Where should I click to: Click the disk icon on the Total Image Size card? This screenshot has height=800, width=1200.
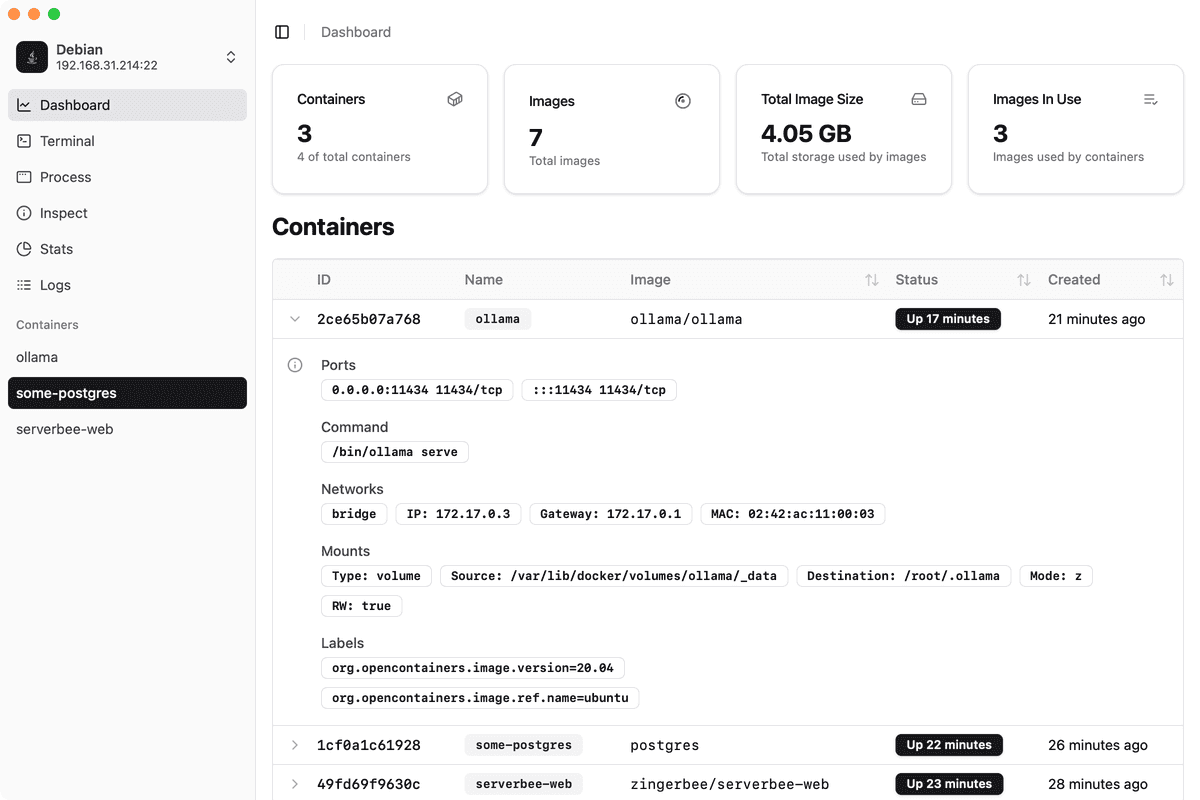point(919,100)
